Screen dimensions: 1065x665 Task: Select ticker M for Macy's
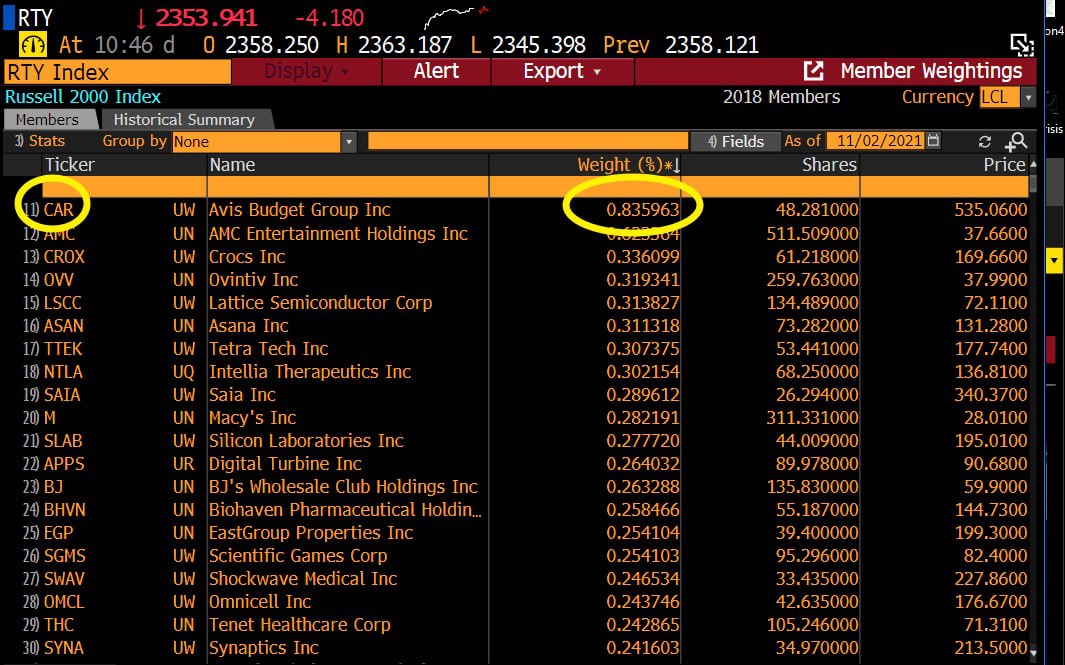click(x=50, y=418)
